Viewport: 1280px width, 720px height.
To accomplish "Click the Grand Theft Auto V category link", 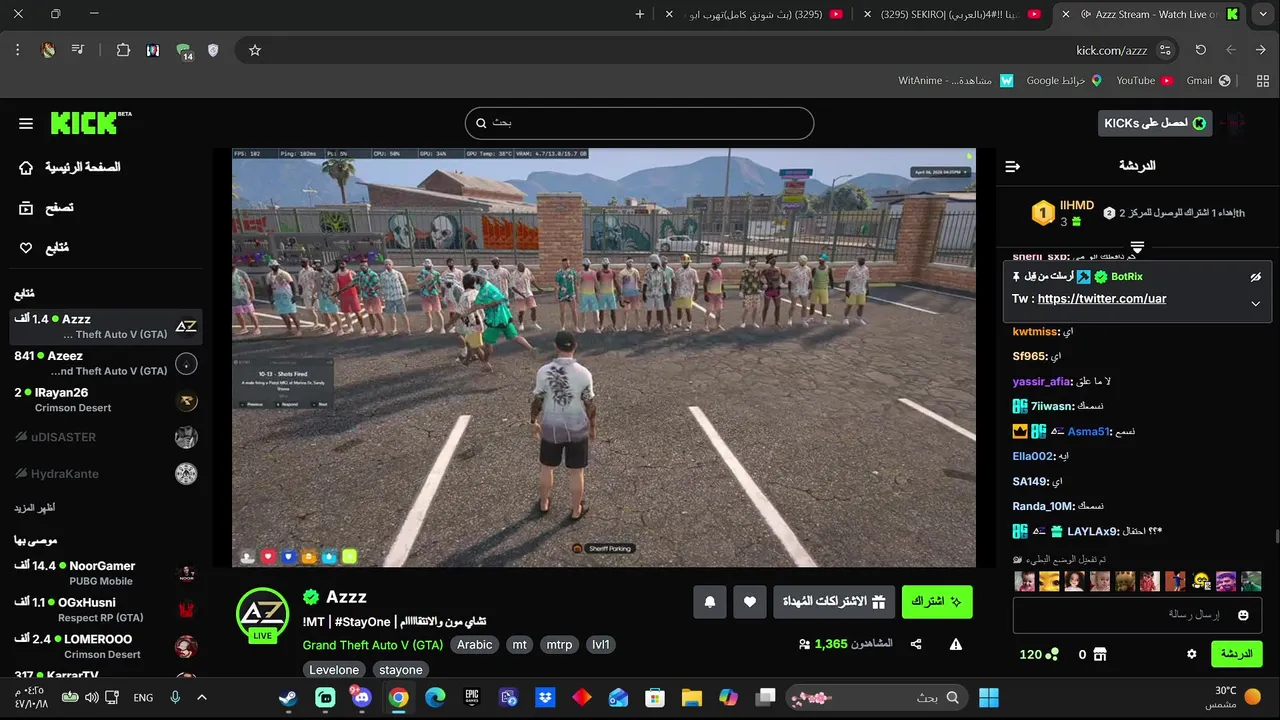I will click(x=373, y=645).
